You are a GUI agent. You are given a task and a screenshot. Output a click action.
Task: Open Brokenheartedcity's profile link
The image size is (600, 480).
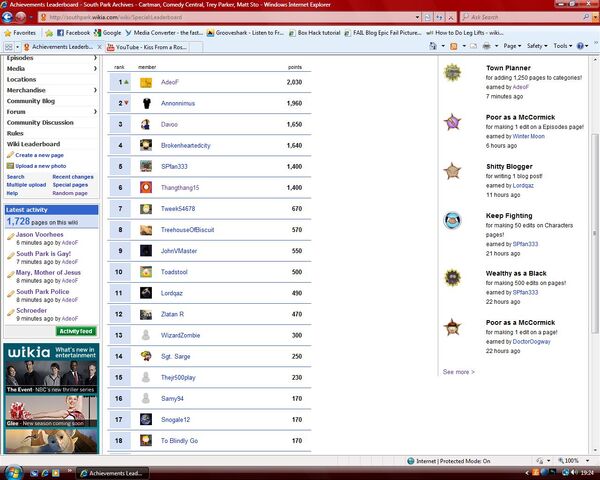[x=186, y=145]
